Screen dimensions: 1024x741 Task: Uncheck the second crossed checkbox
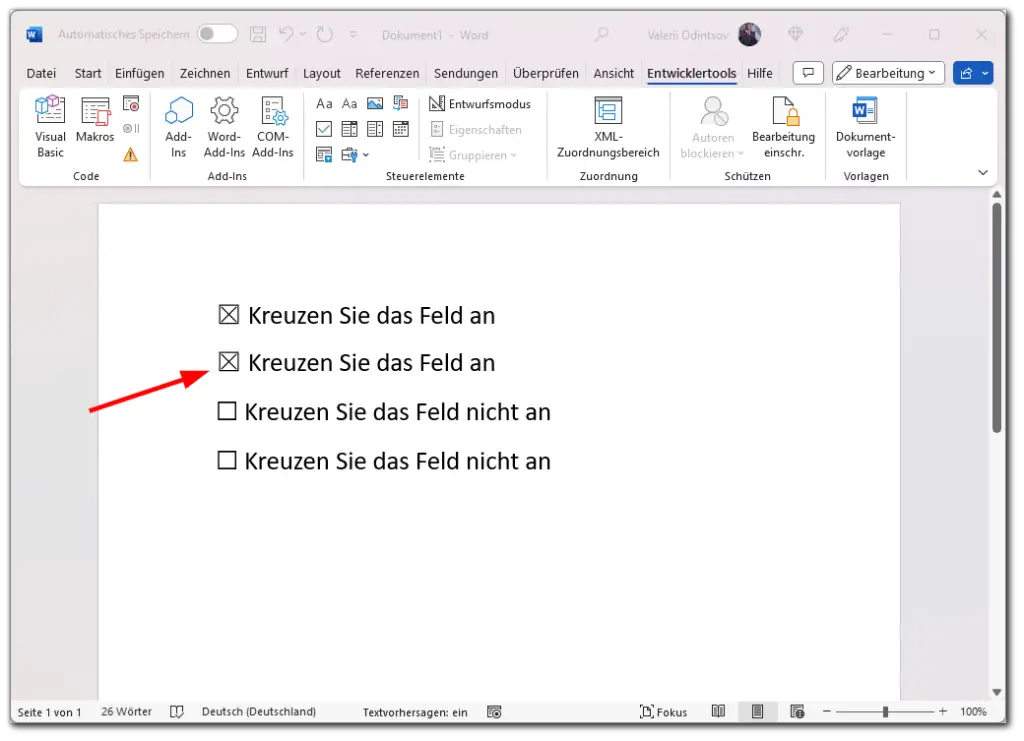click(x=226, y=361)
